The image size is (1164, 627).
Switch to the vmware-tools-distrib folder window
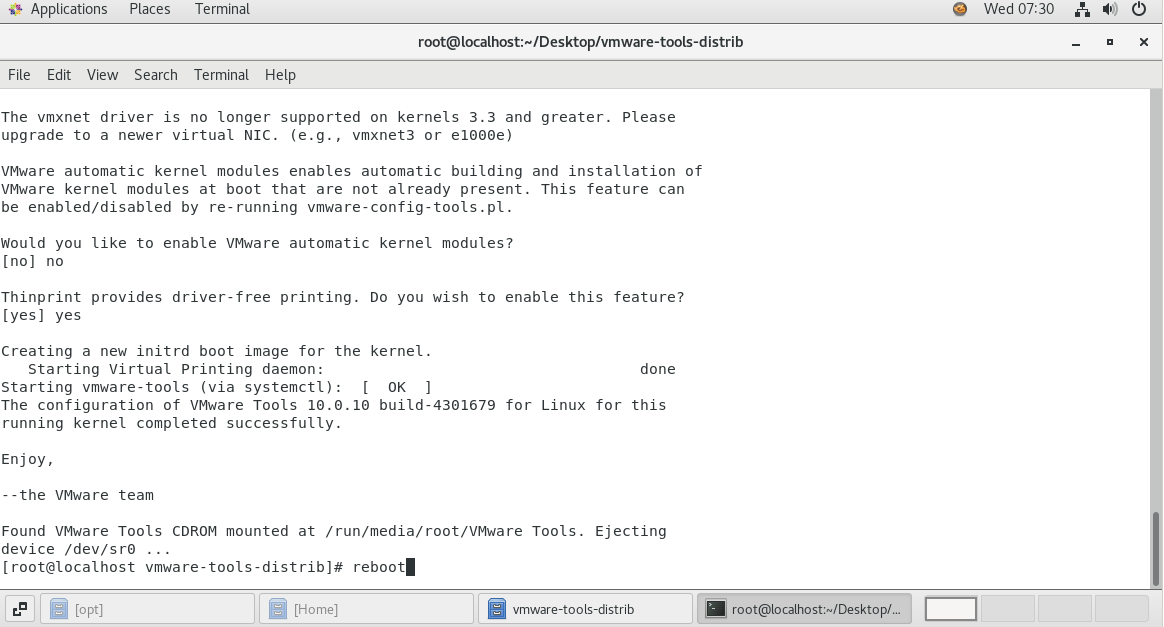pos(585,609)
